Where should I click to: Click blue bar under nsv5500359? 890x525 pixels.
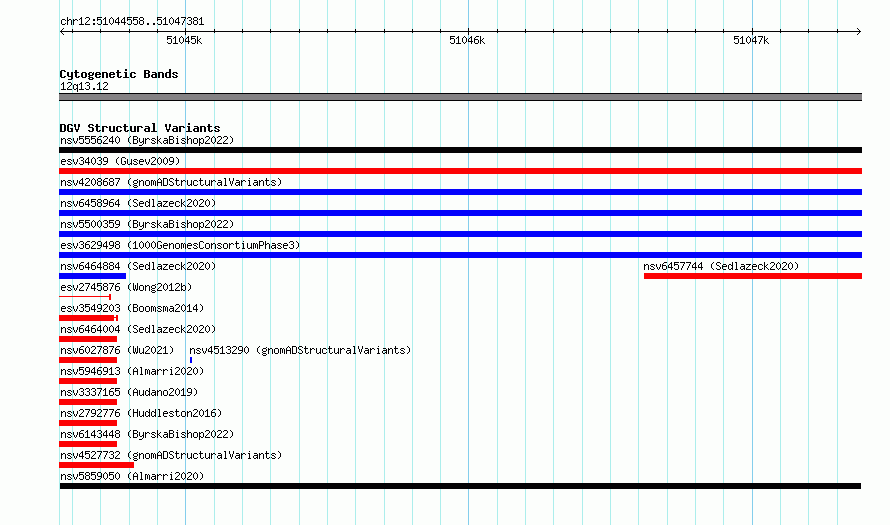(x=460, y=234)
